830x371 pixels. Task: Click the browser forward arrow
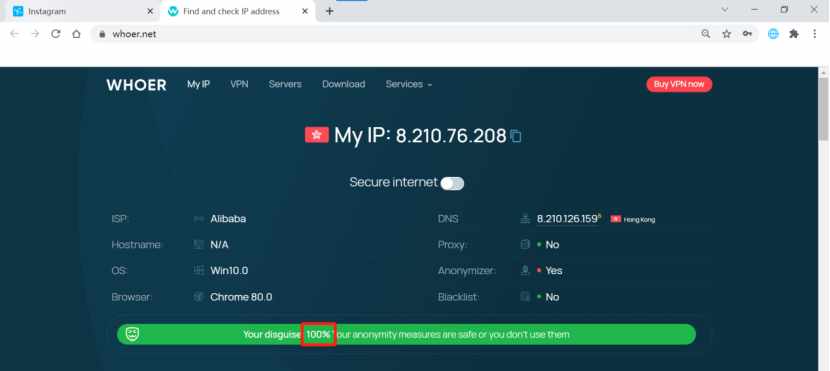pos(35,34)
